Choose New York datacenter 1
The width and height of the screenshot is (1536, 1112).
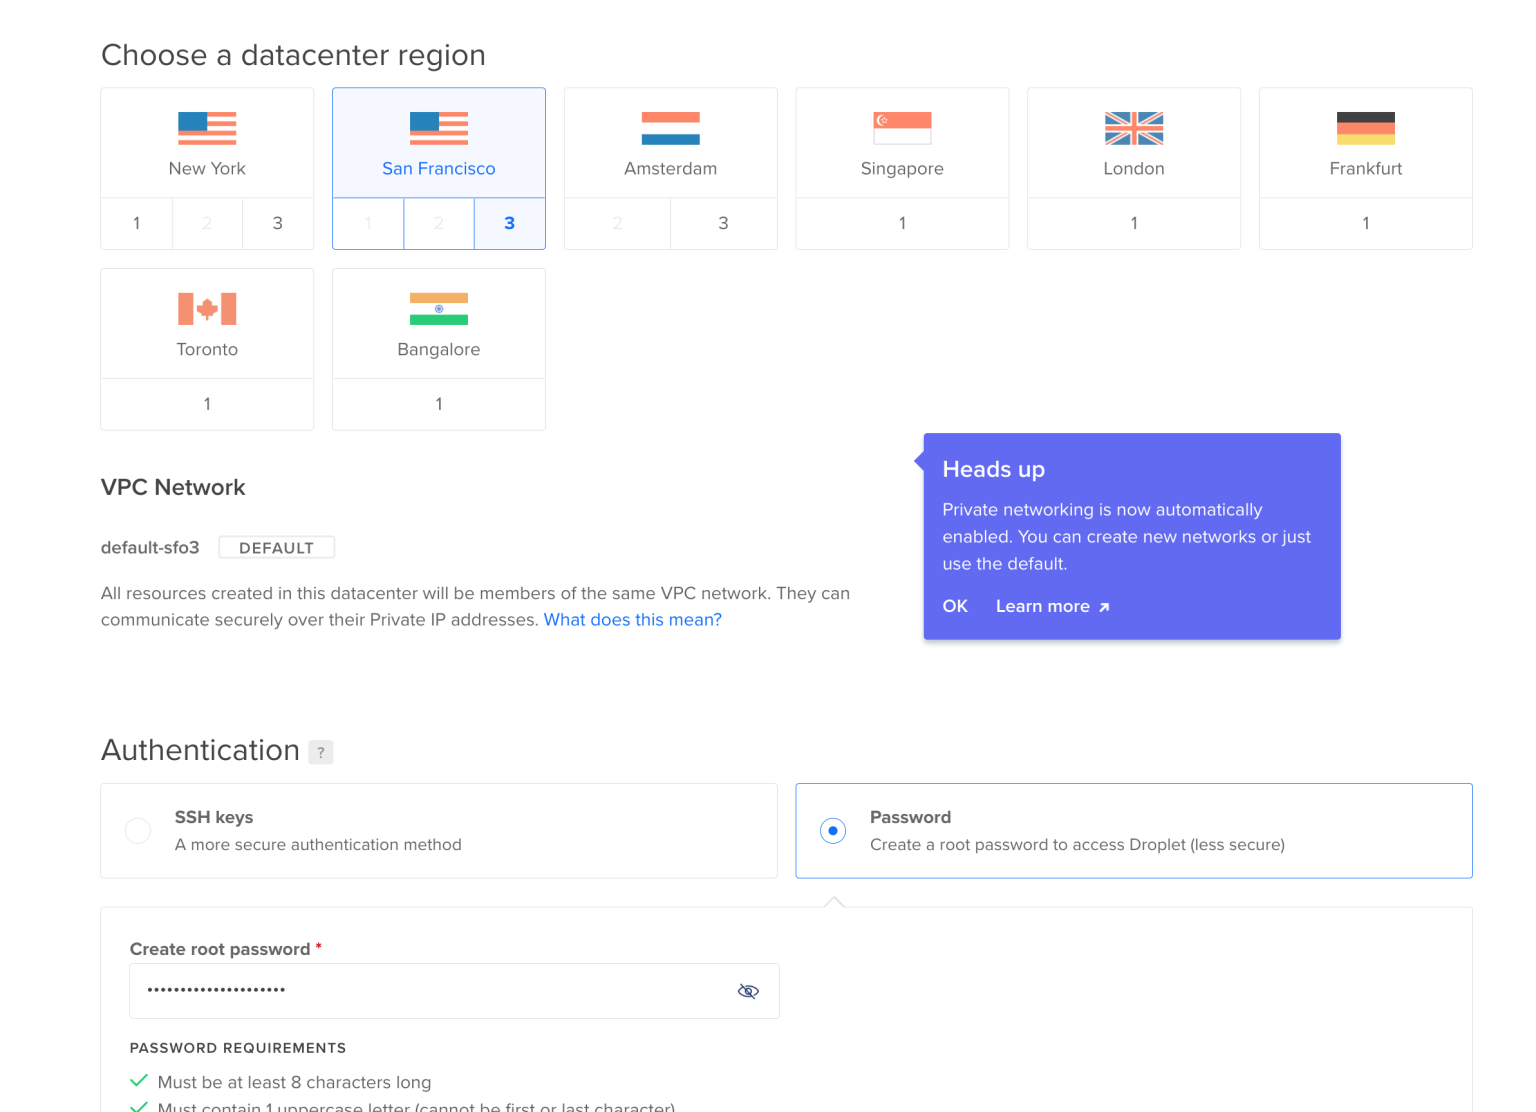pos(137,223)
